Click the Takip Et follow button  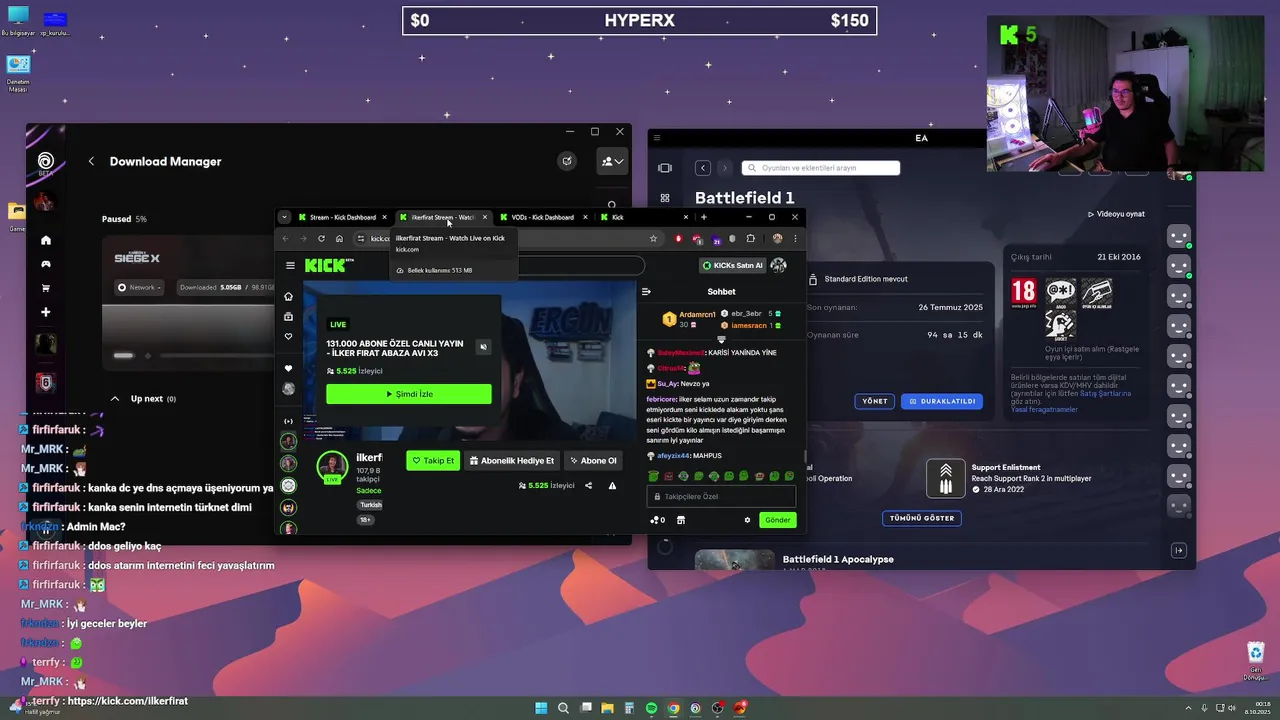(433, 460)
